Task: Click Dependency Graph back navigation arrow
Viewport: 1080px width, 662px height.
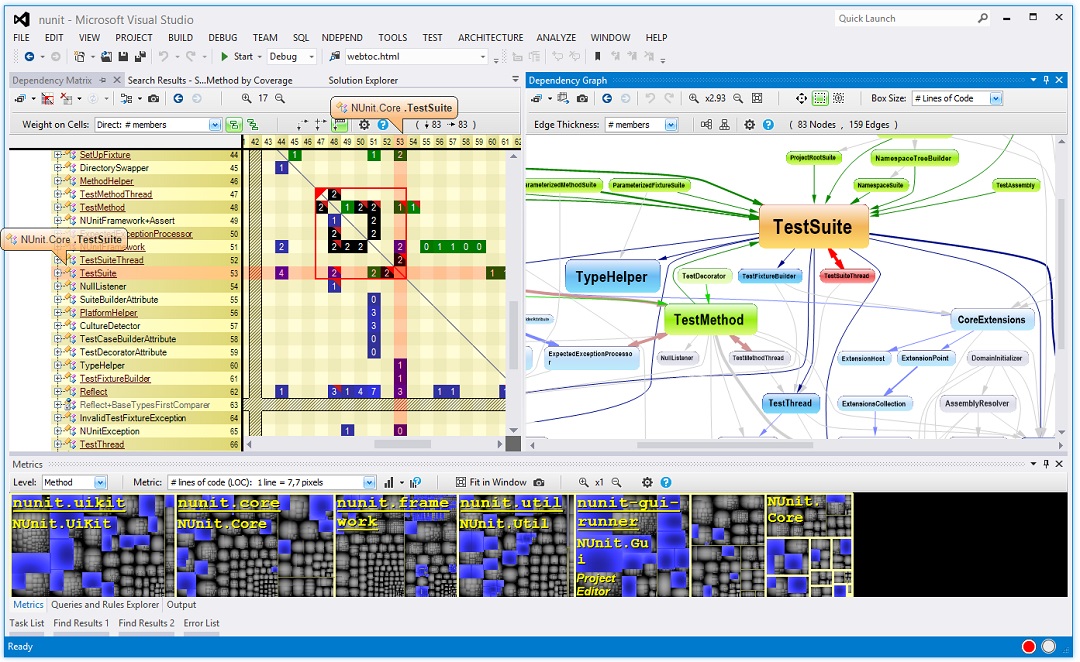Action: coord(607,99)
